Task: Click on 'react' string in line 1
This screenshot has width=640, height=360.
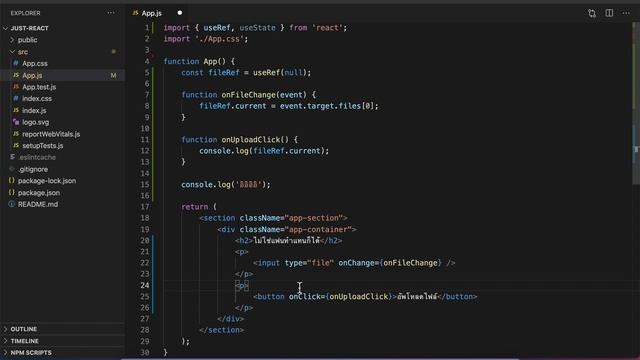Action: coord(327,28)
